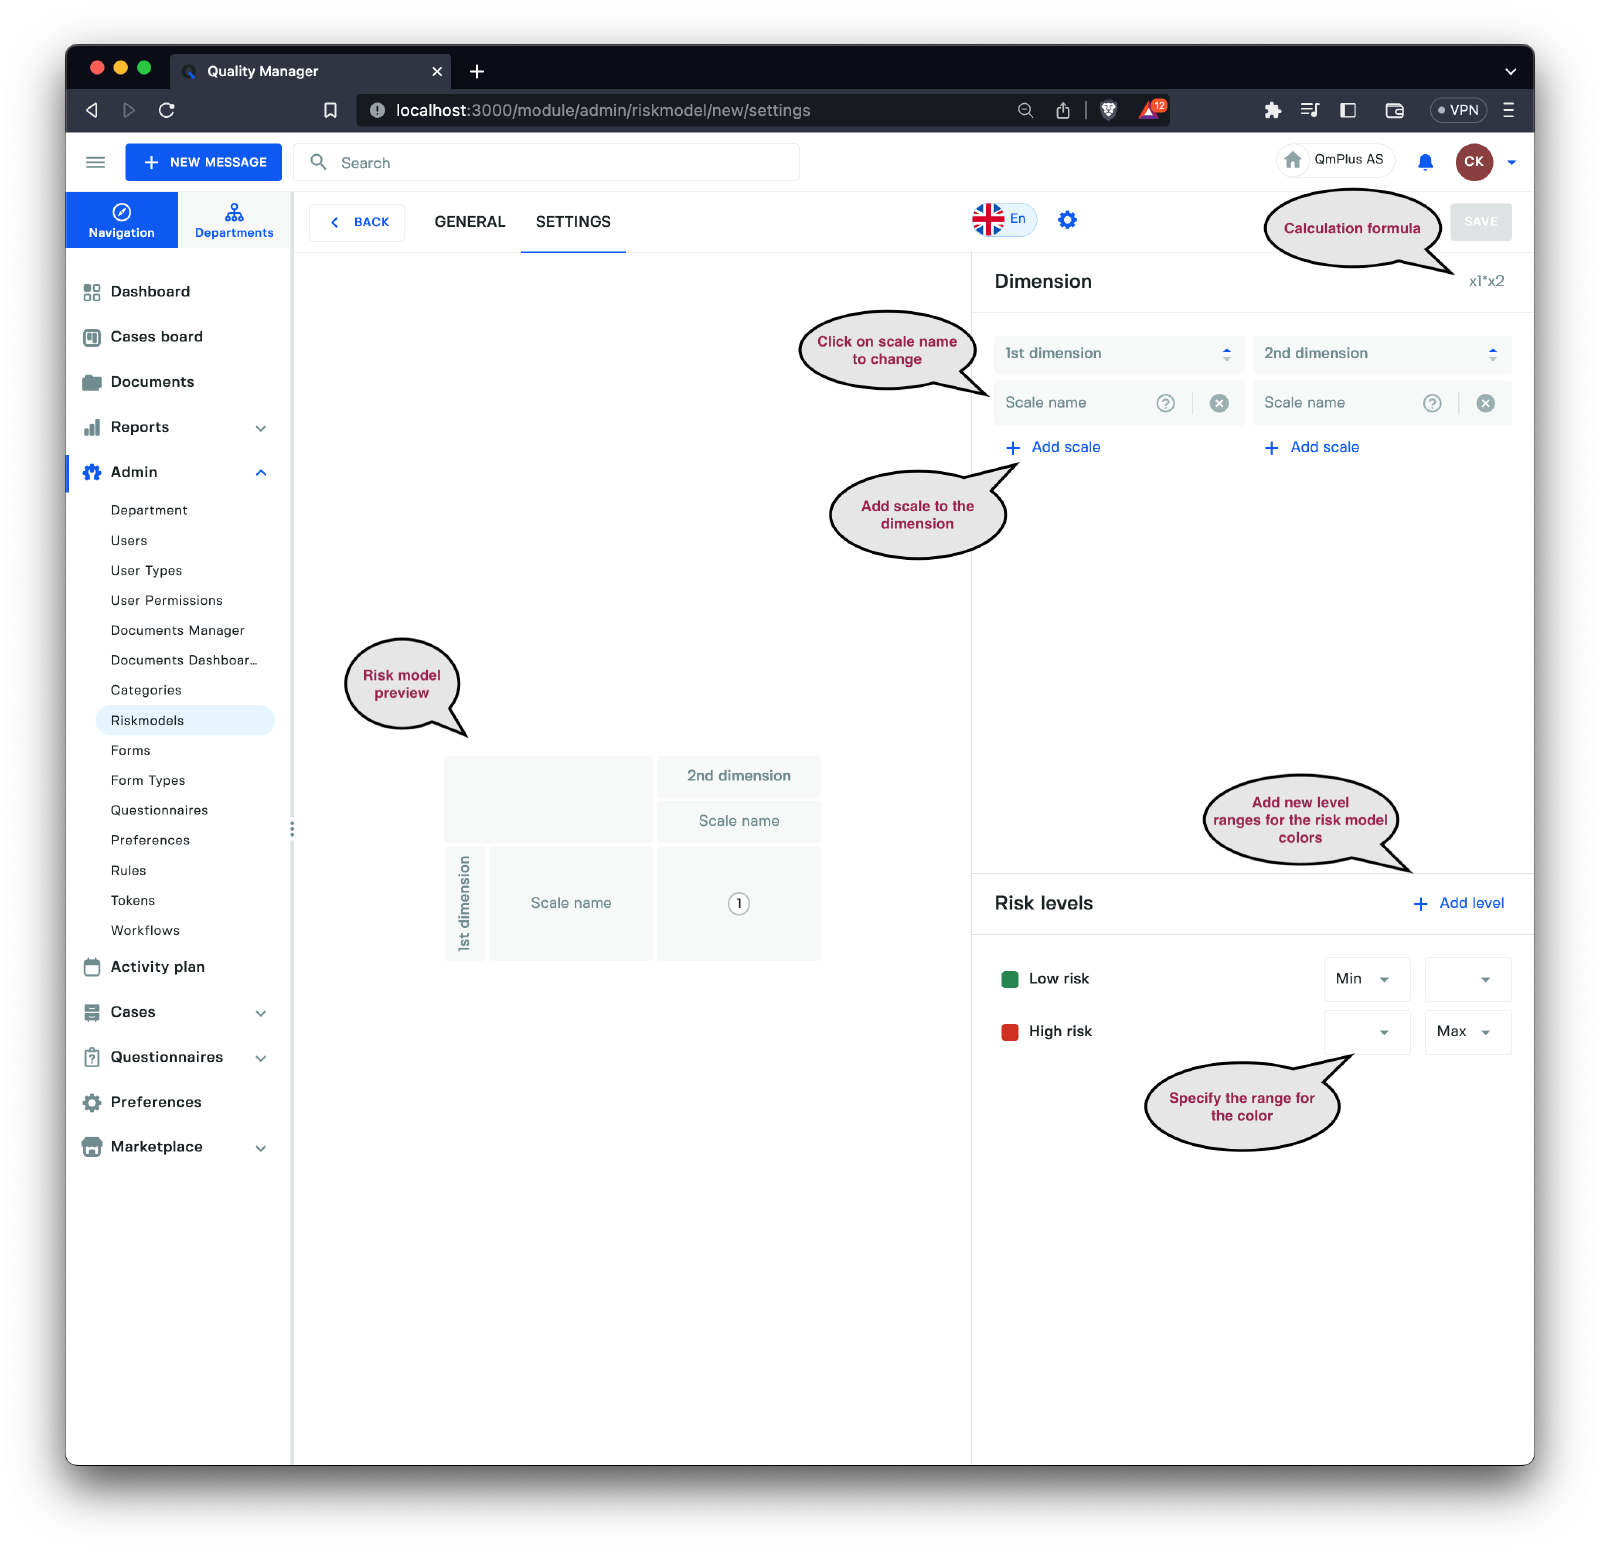Open Brave Shields icon in address bar
This screenshot has height=1552, width=1600.
pos(1108,110)
